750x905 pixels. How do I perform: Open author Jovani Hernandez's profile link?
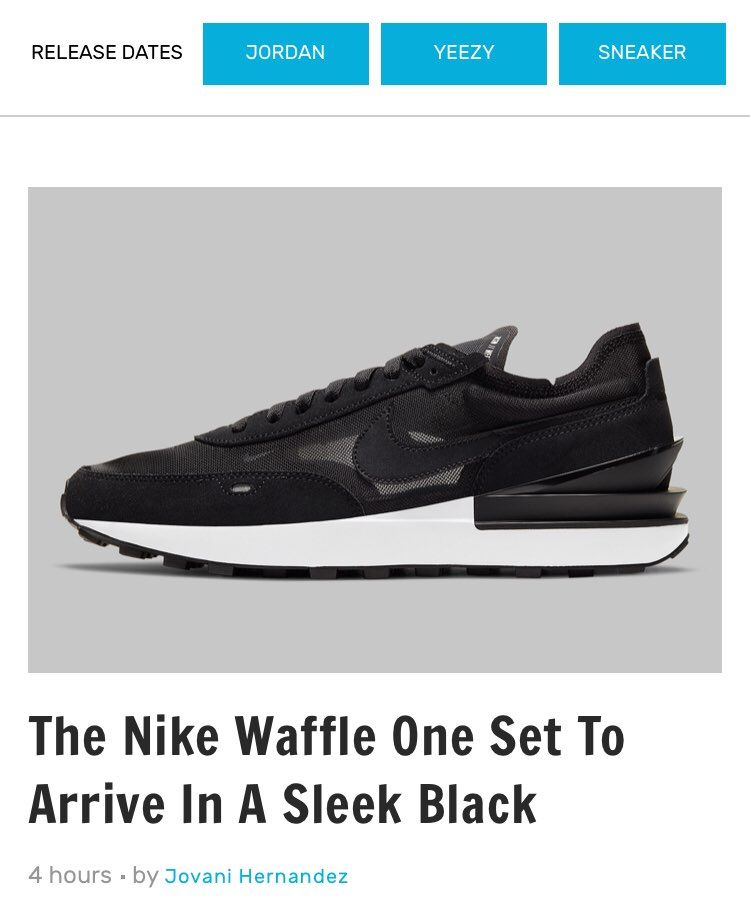[x=256, y=876]
